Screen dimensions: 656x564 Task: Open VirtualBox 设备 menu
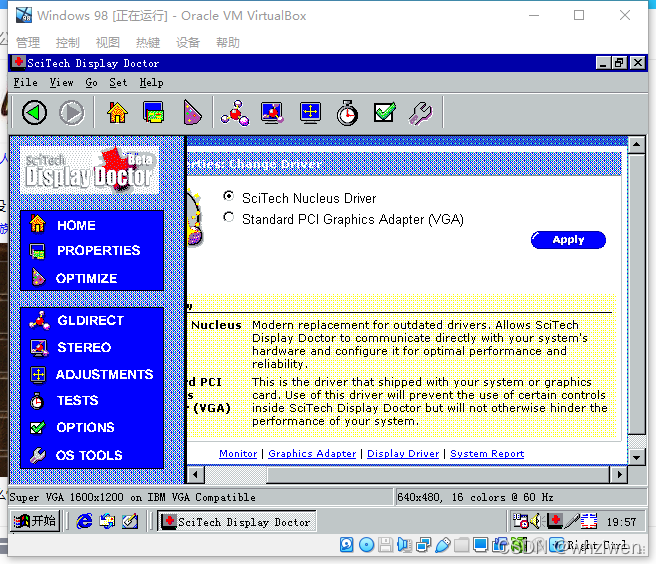click(188, 42)
